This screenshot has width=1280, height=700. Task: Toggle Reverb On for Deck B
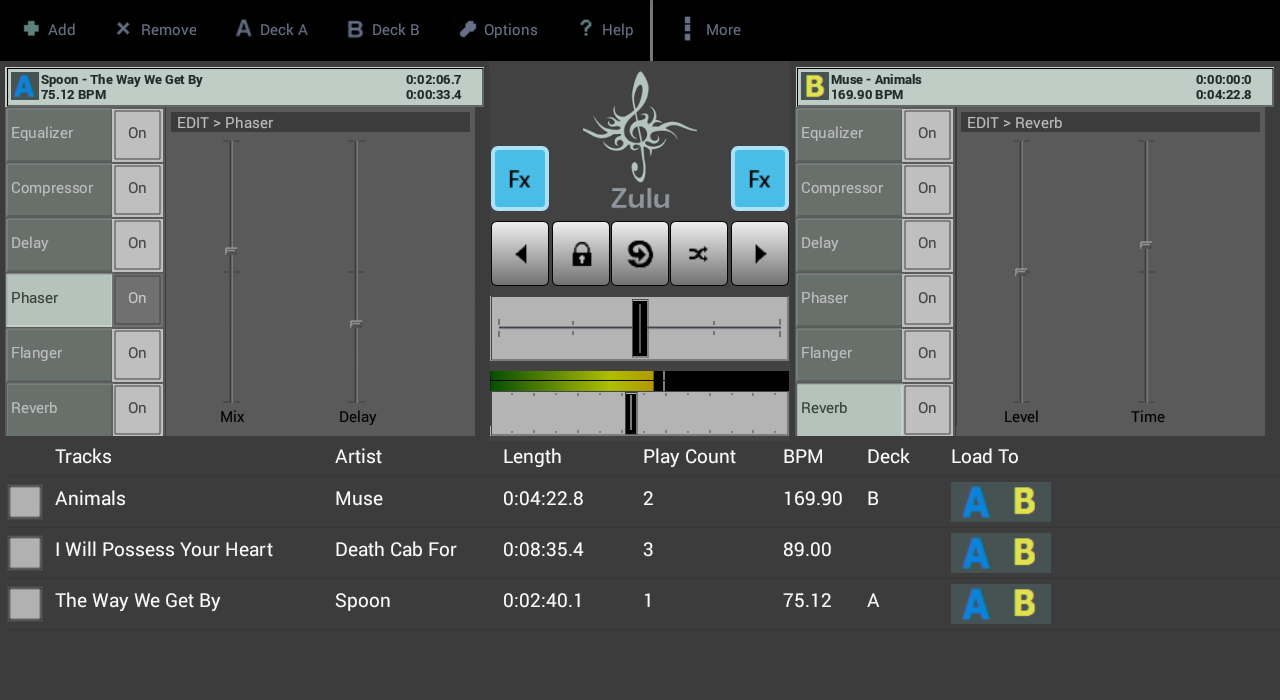(926, 409)
